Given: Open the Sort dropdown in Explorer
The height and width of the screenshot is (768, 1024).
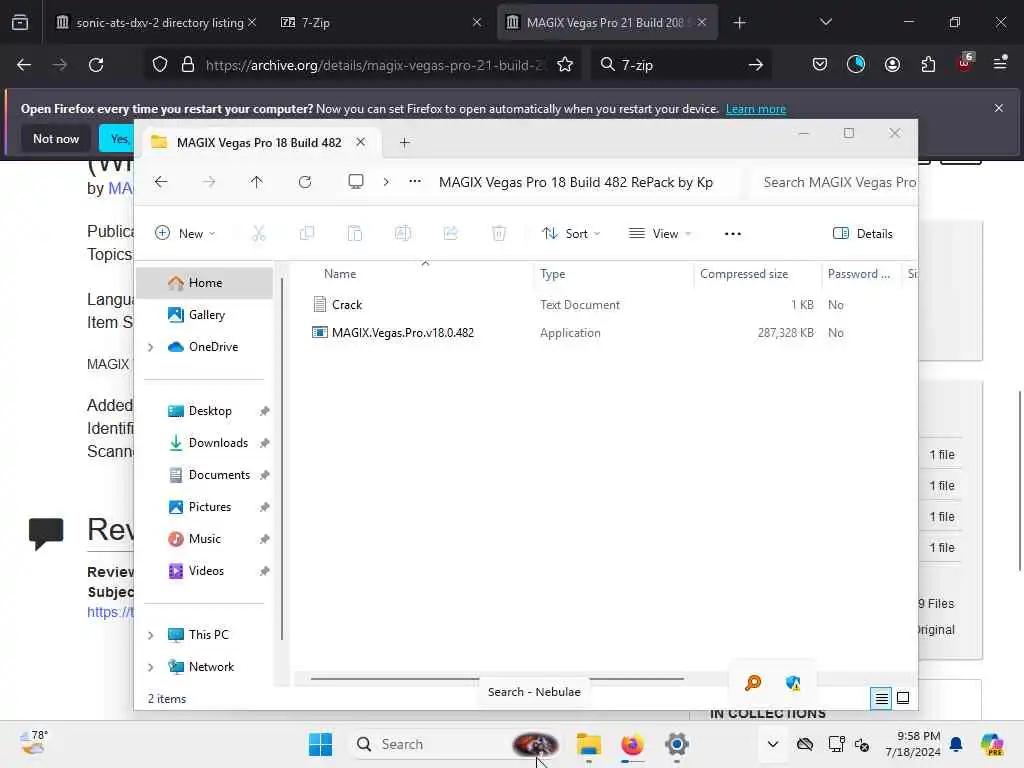Looking at the screenshot, I should 571,233.
